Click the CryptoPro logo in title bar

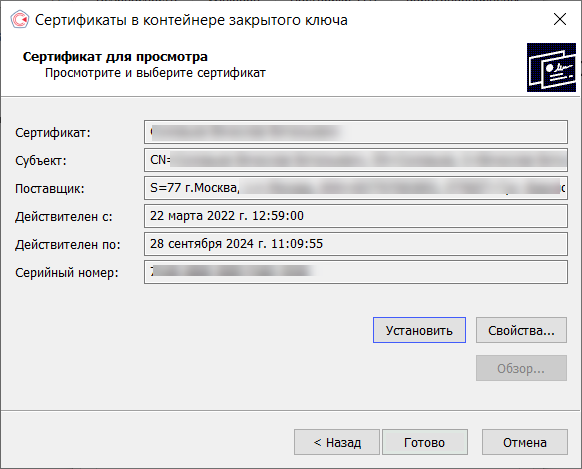point(19,19)
